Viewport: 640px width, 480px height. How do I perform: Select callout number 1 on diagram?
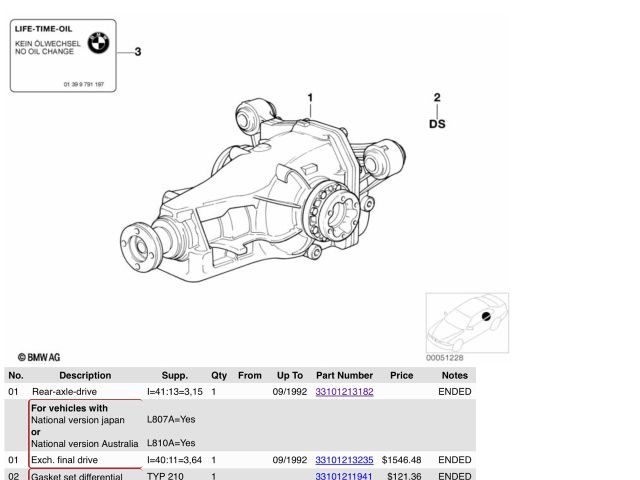[310, 98]
